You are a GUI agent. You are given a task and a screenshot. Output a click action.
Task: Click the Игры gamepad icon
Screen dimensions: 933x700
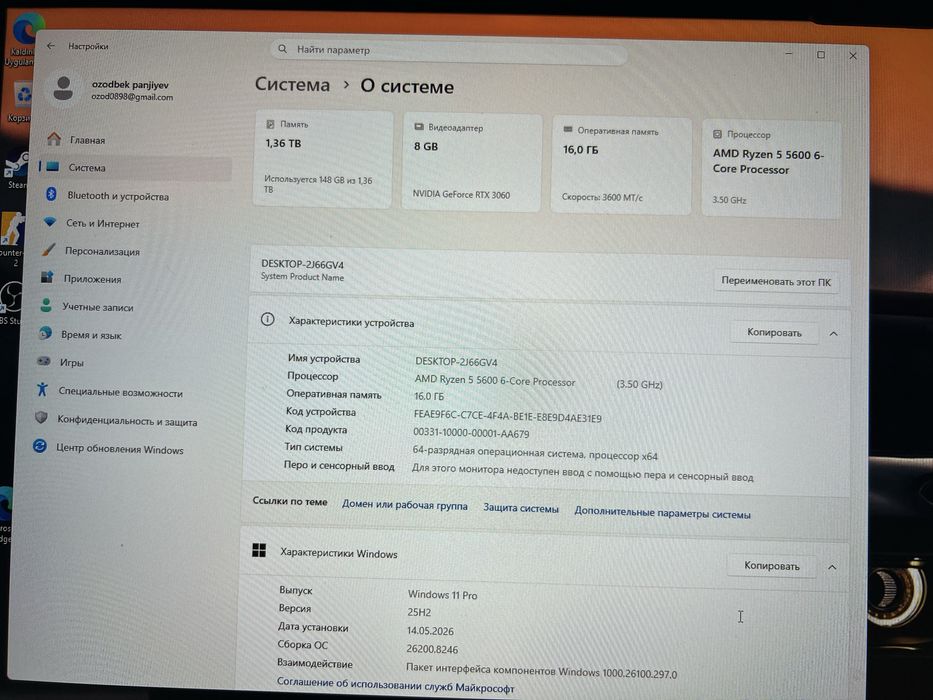point(43,361)
